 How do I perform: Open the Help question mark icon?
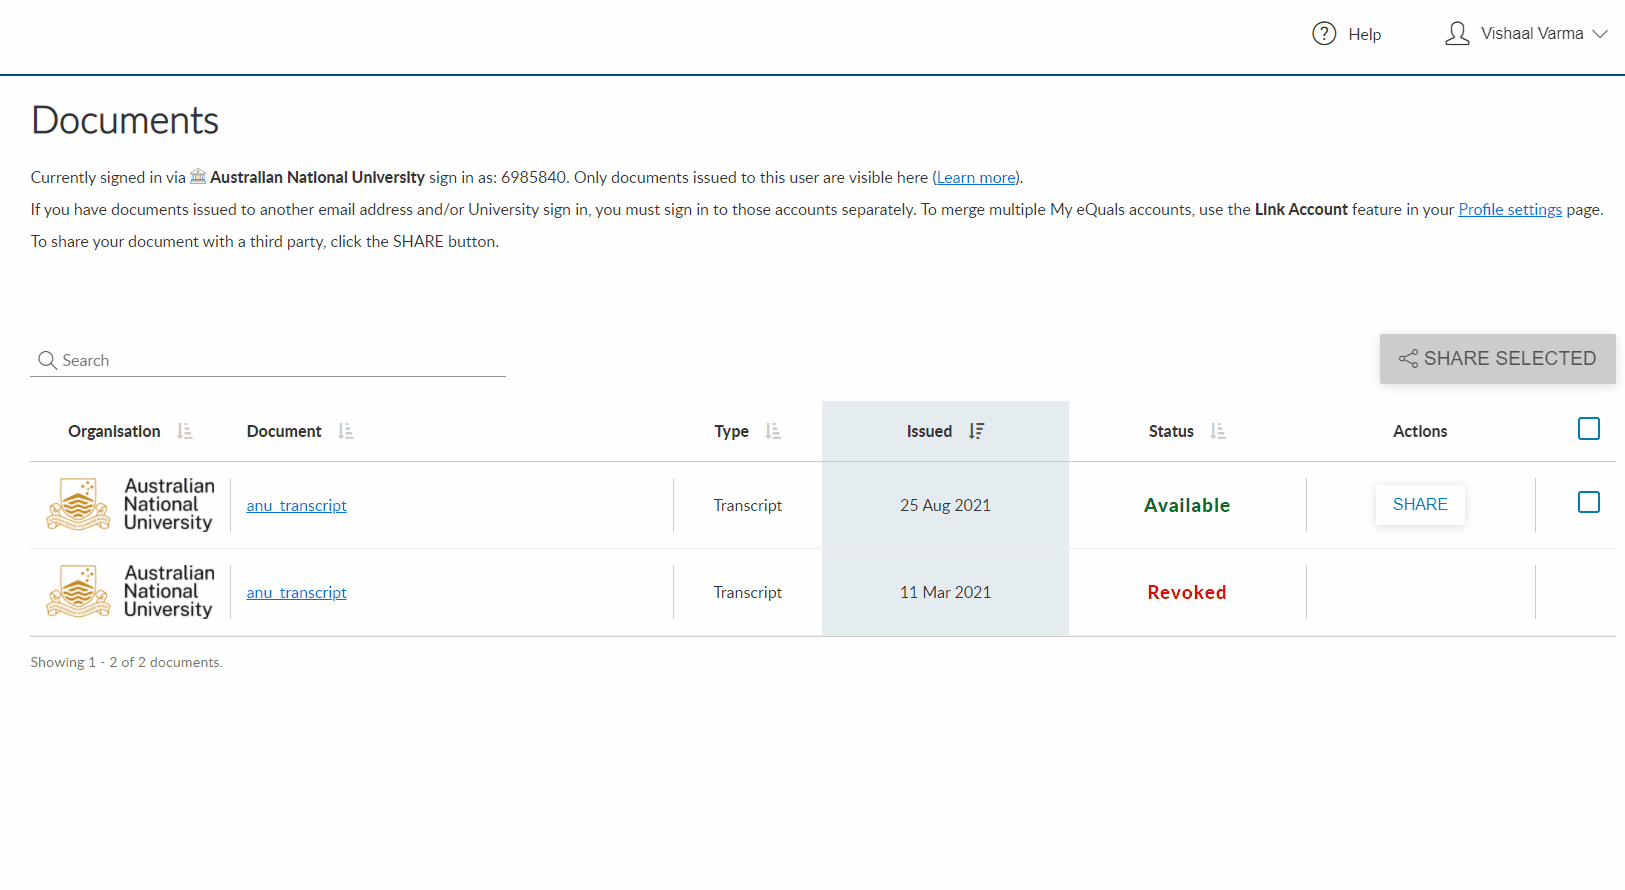[x=1324, y=34]
